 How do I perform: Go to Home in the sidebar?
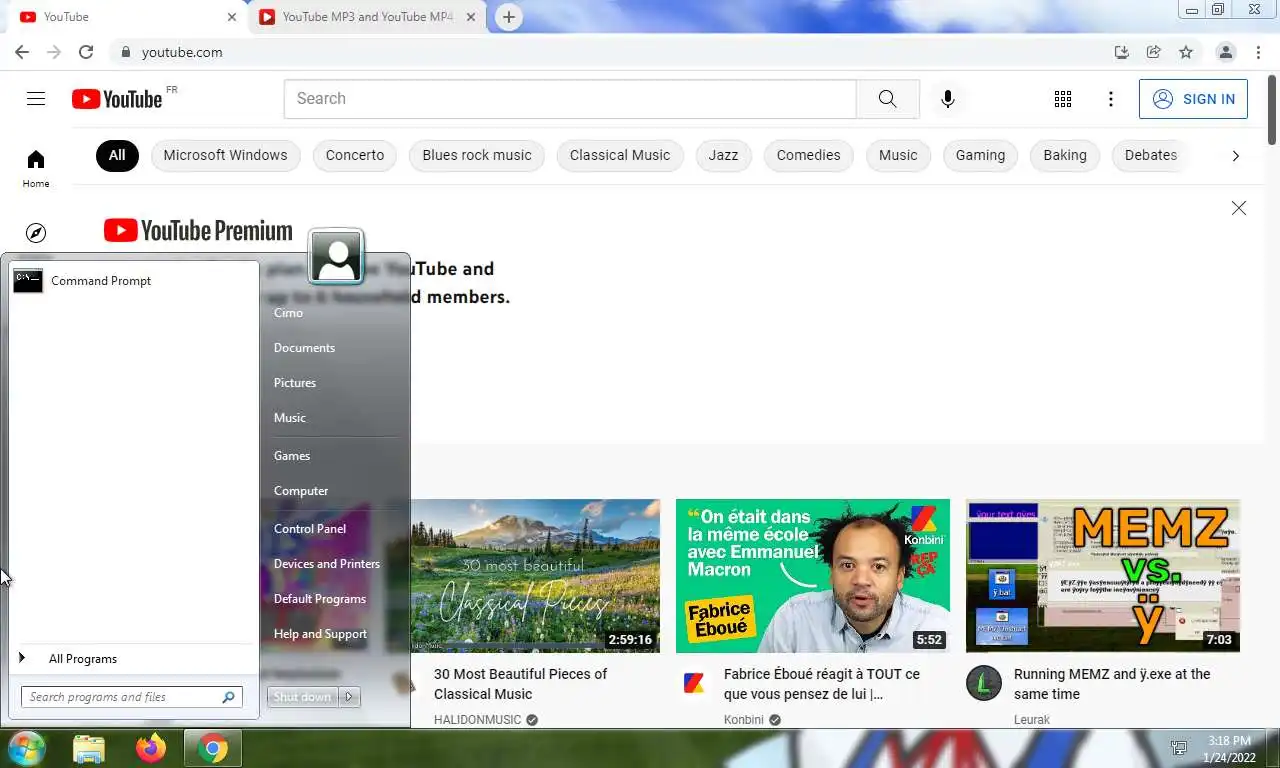36,168
